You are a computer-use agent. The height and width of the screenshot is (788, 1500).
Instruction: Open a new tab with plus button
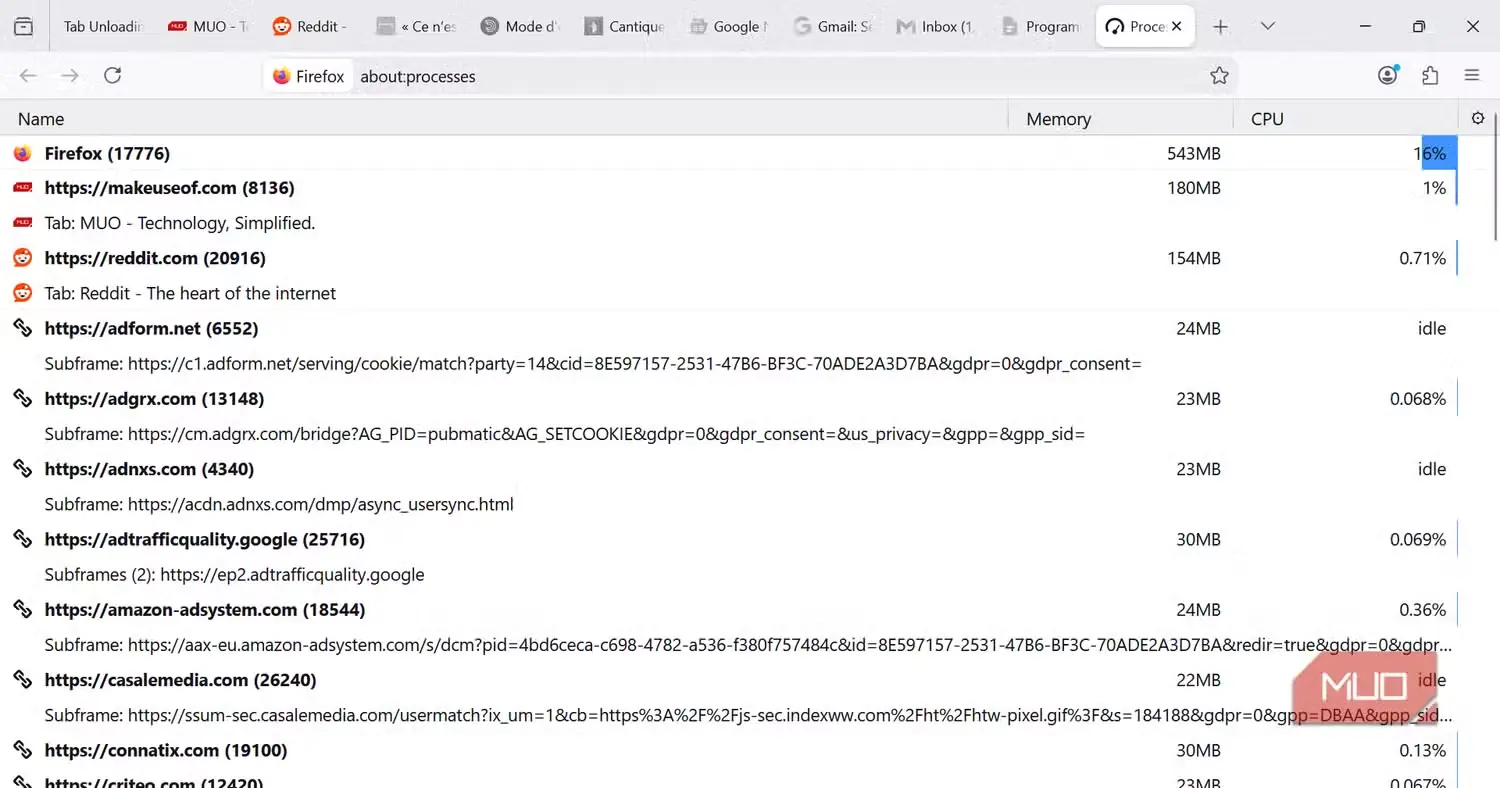(1220, 27)
